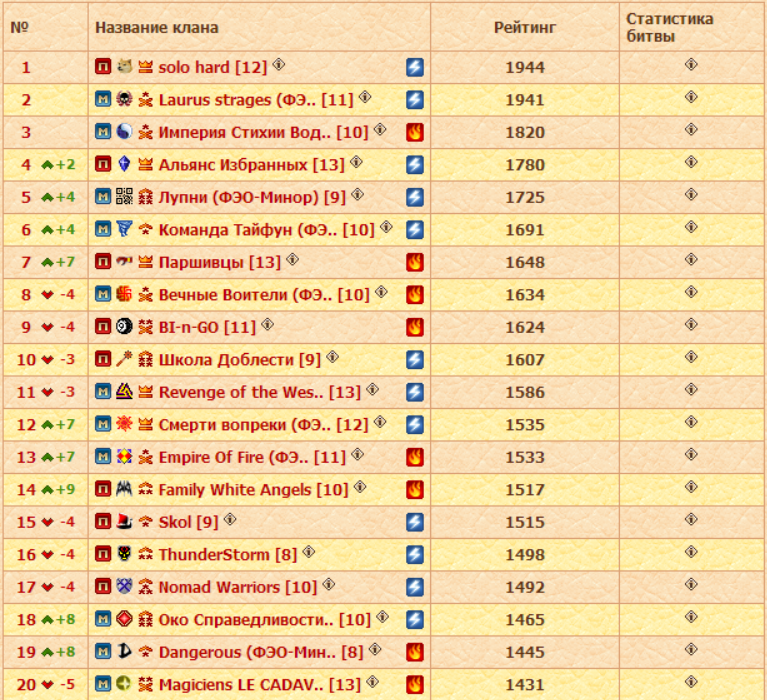Image resolution: width=767 pixels, height=700 pixels.
Task: Click the red П icon beside Паршивцы
Action: click(103, 262)
